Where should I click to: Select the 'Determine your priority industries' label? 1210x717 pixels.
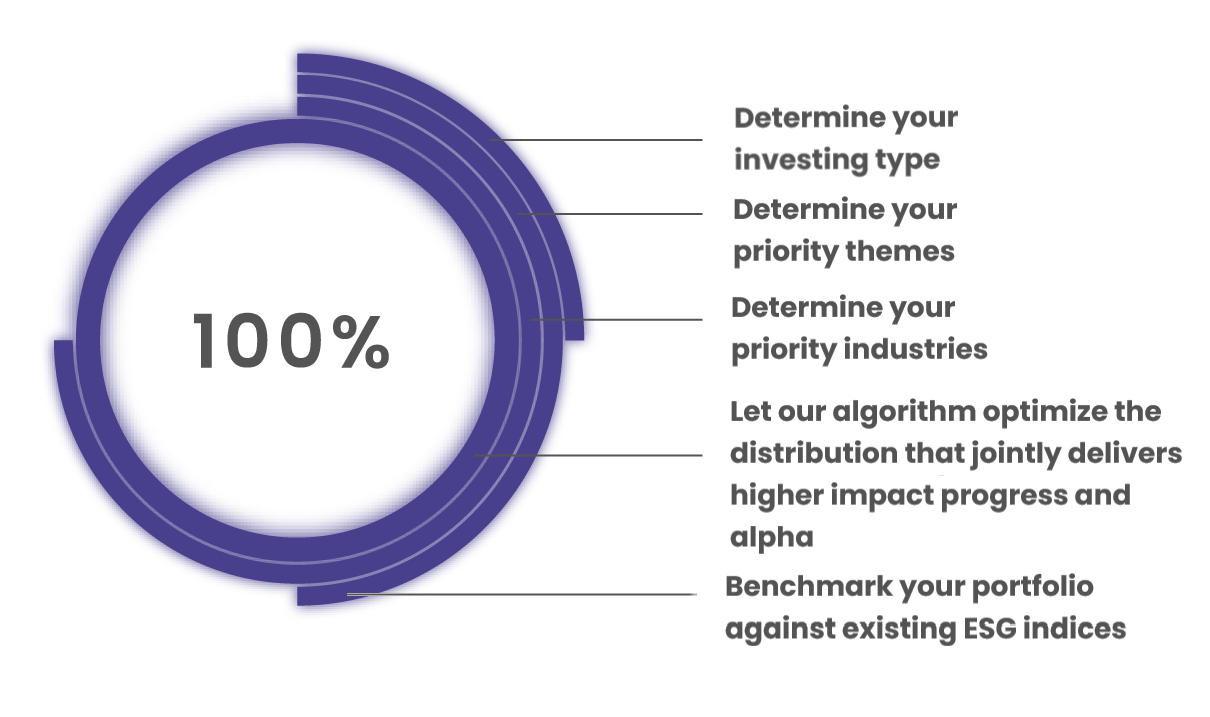point(860,328)
